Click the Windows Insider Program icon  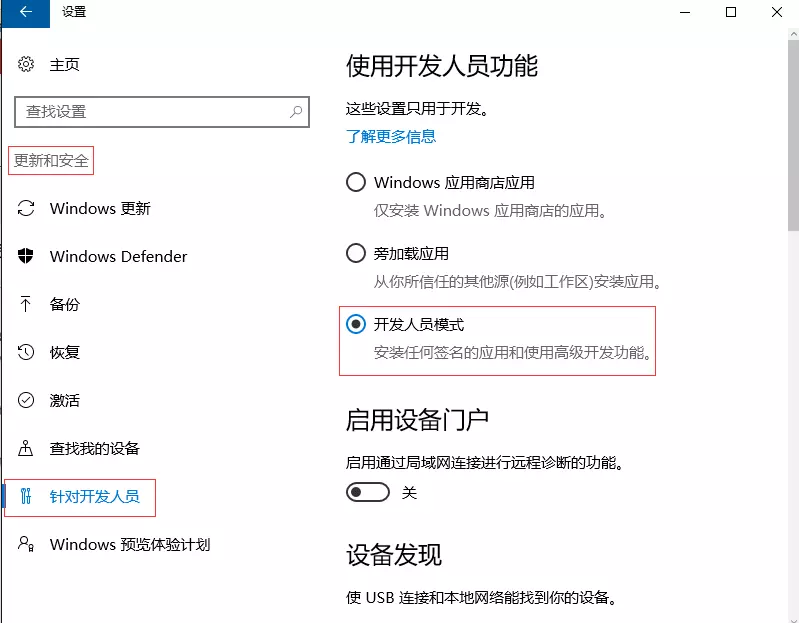(27, 545)
